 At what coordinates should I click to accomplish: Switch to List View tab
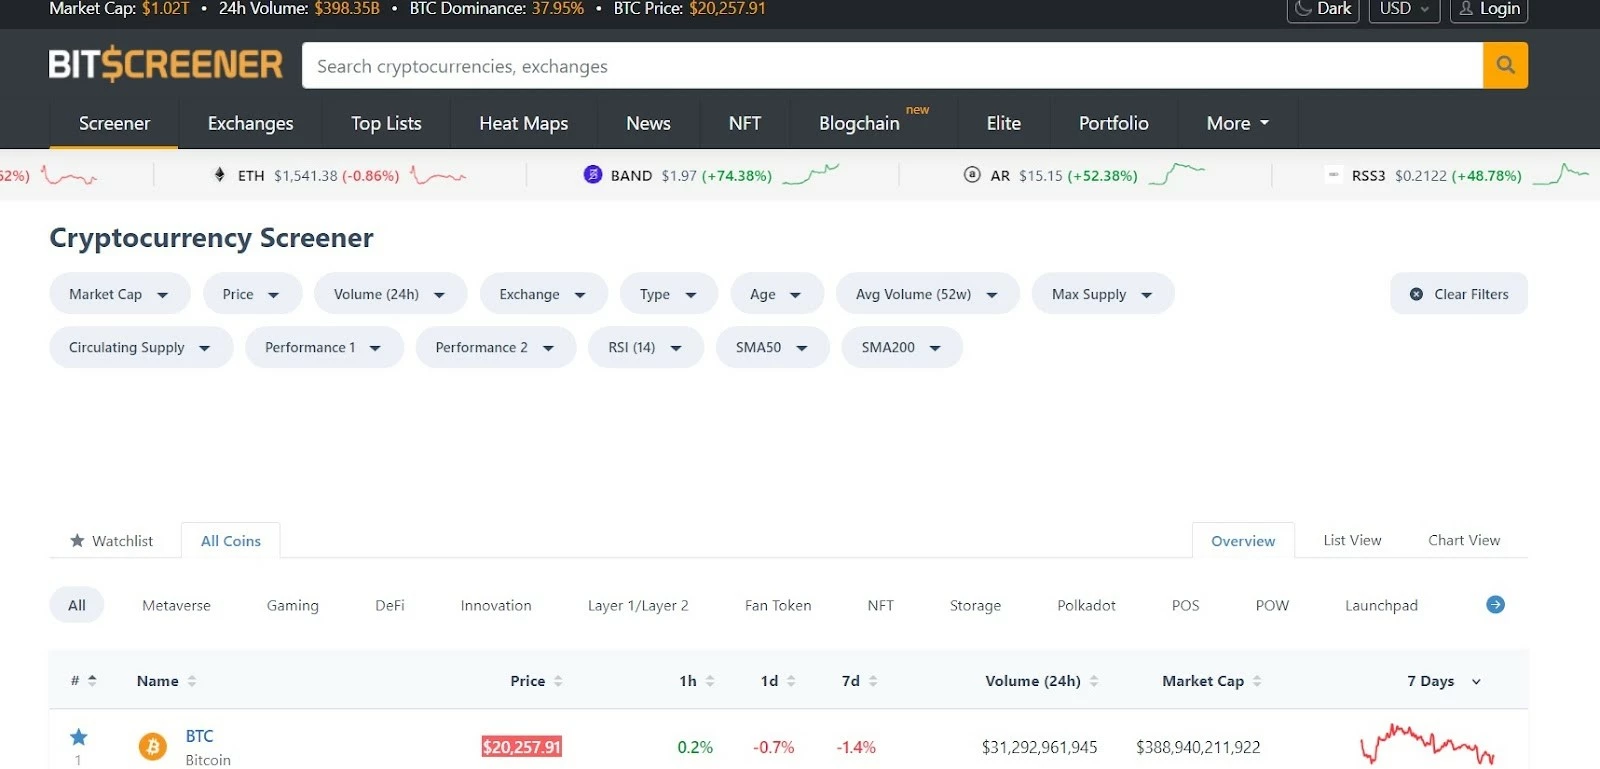pyautogui.click(x=1352, y=540)
